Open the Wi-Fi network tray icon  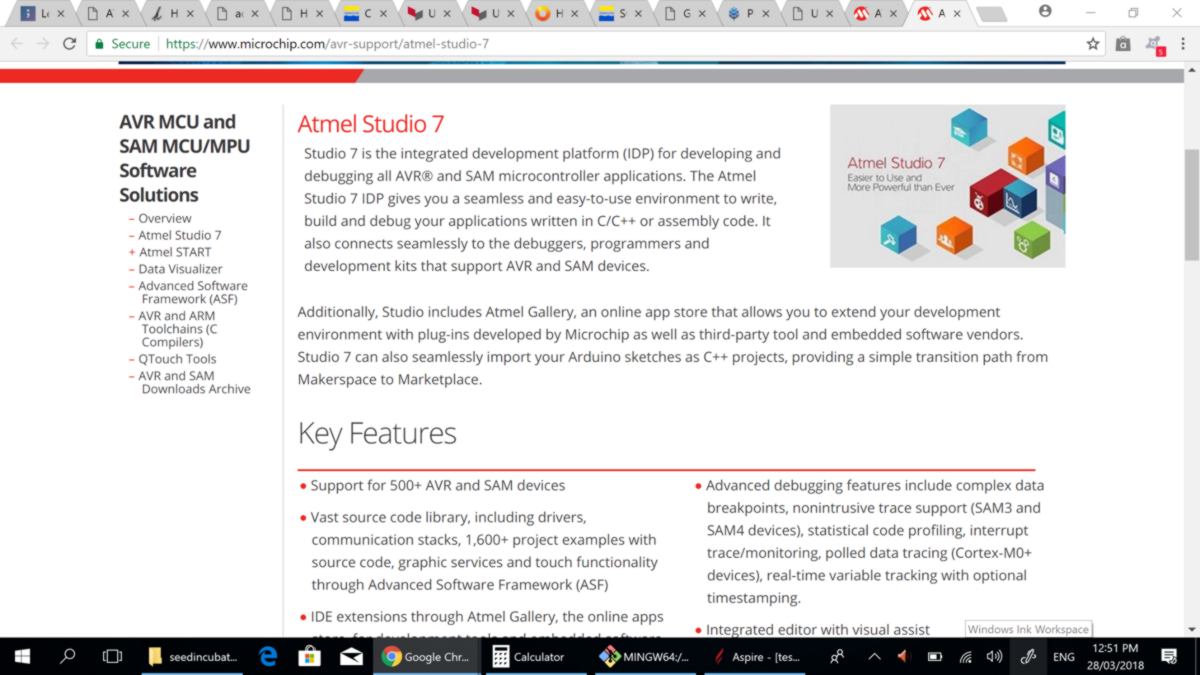click(x=965, y=657)
